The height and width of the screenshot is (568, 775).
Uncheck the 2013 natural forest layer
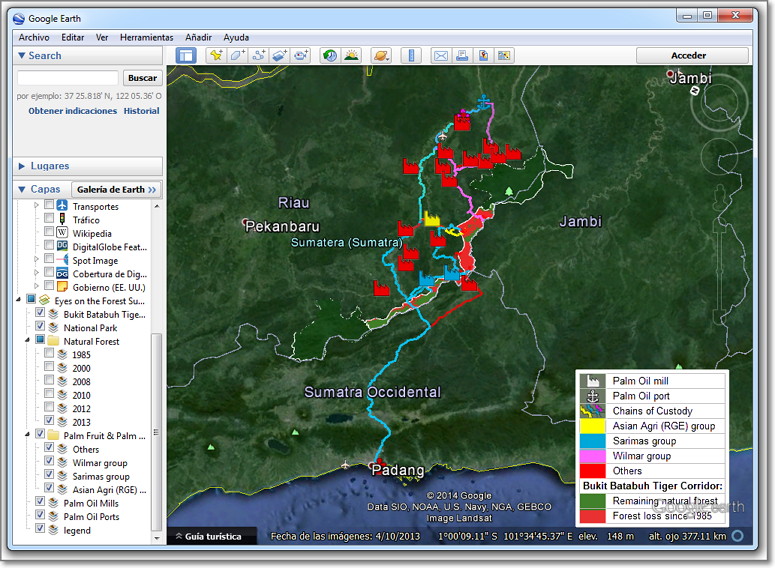(49, 420)
